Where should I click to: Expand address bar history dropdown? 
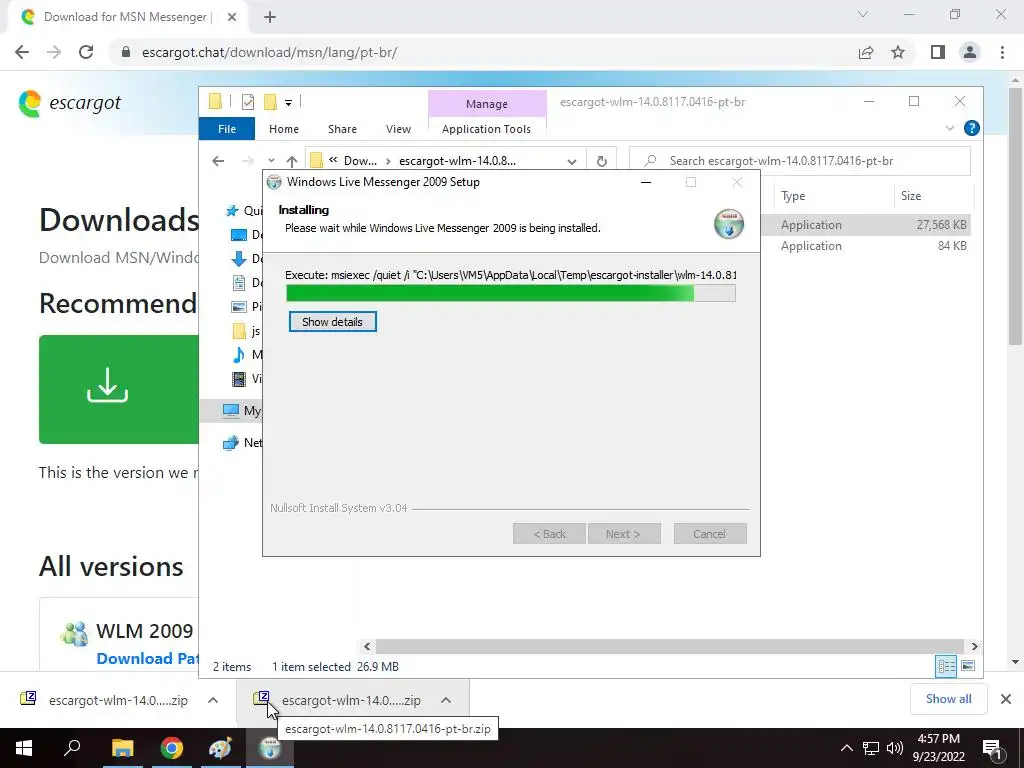coord(571,161)
